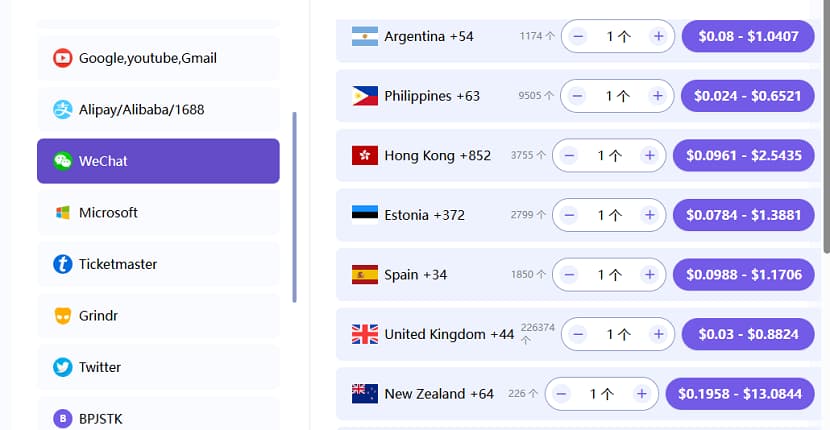
Task: Click the WeChat logo icon
Action: pos(63,161)
